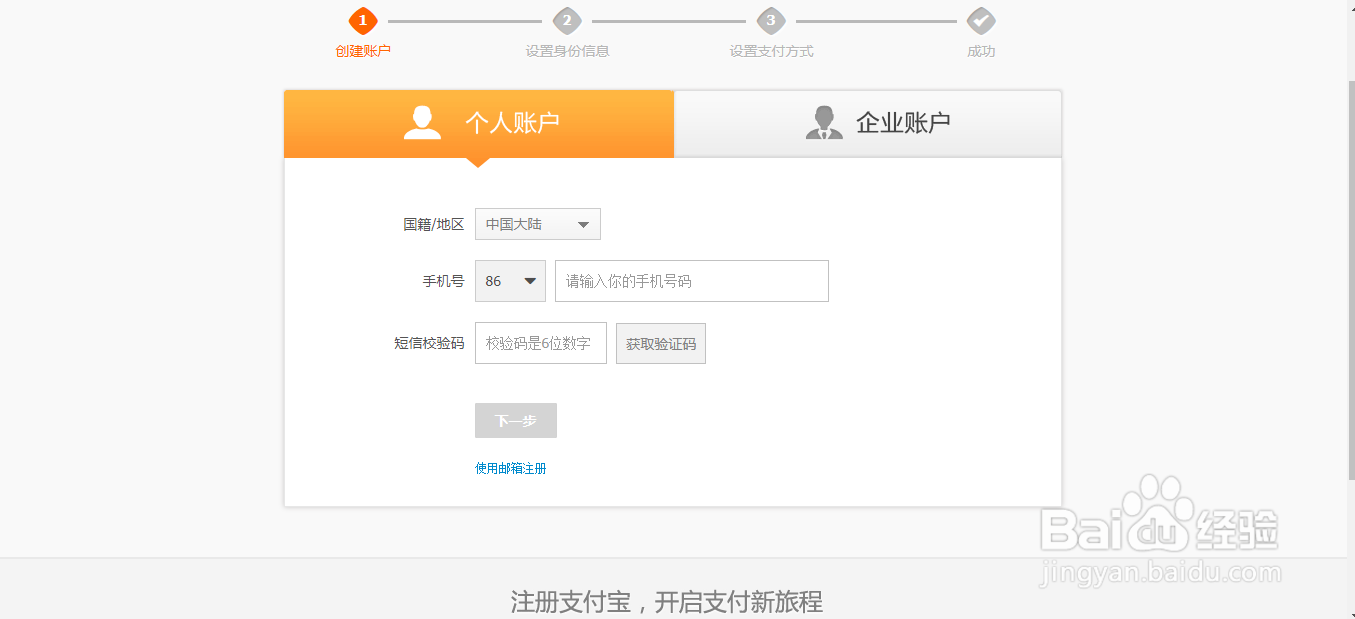Click the step 2 diamond icon
1355x619 pixels.
pos(567,20)
